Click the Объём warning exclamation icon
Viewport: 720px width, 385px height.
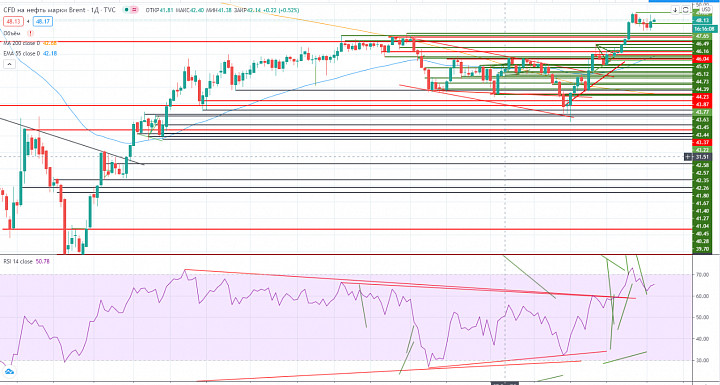[x=30, y=33]
